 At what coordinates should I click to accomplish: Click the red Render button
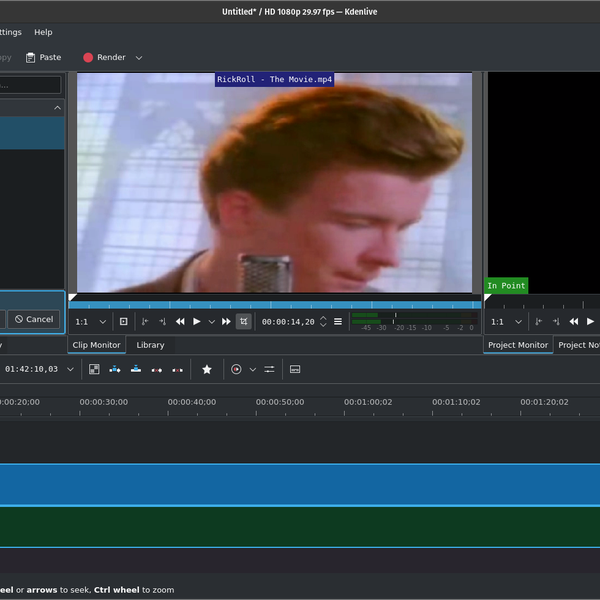point(104,57)
